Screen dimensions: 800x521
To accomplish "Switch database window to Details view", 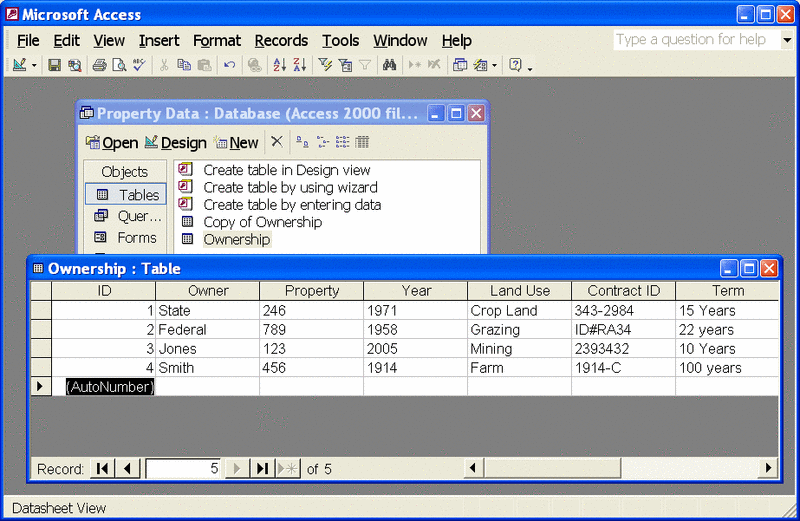I will click(362, 142).
